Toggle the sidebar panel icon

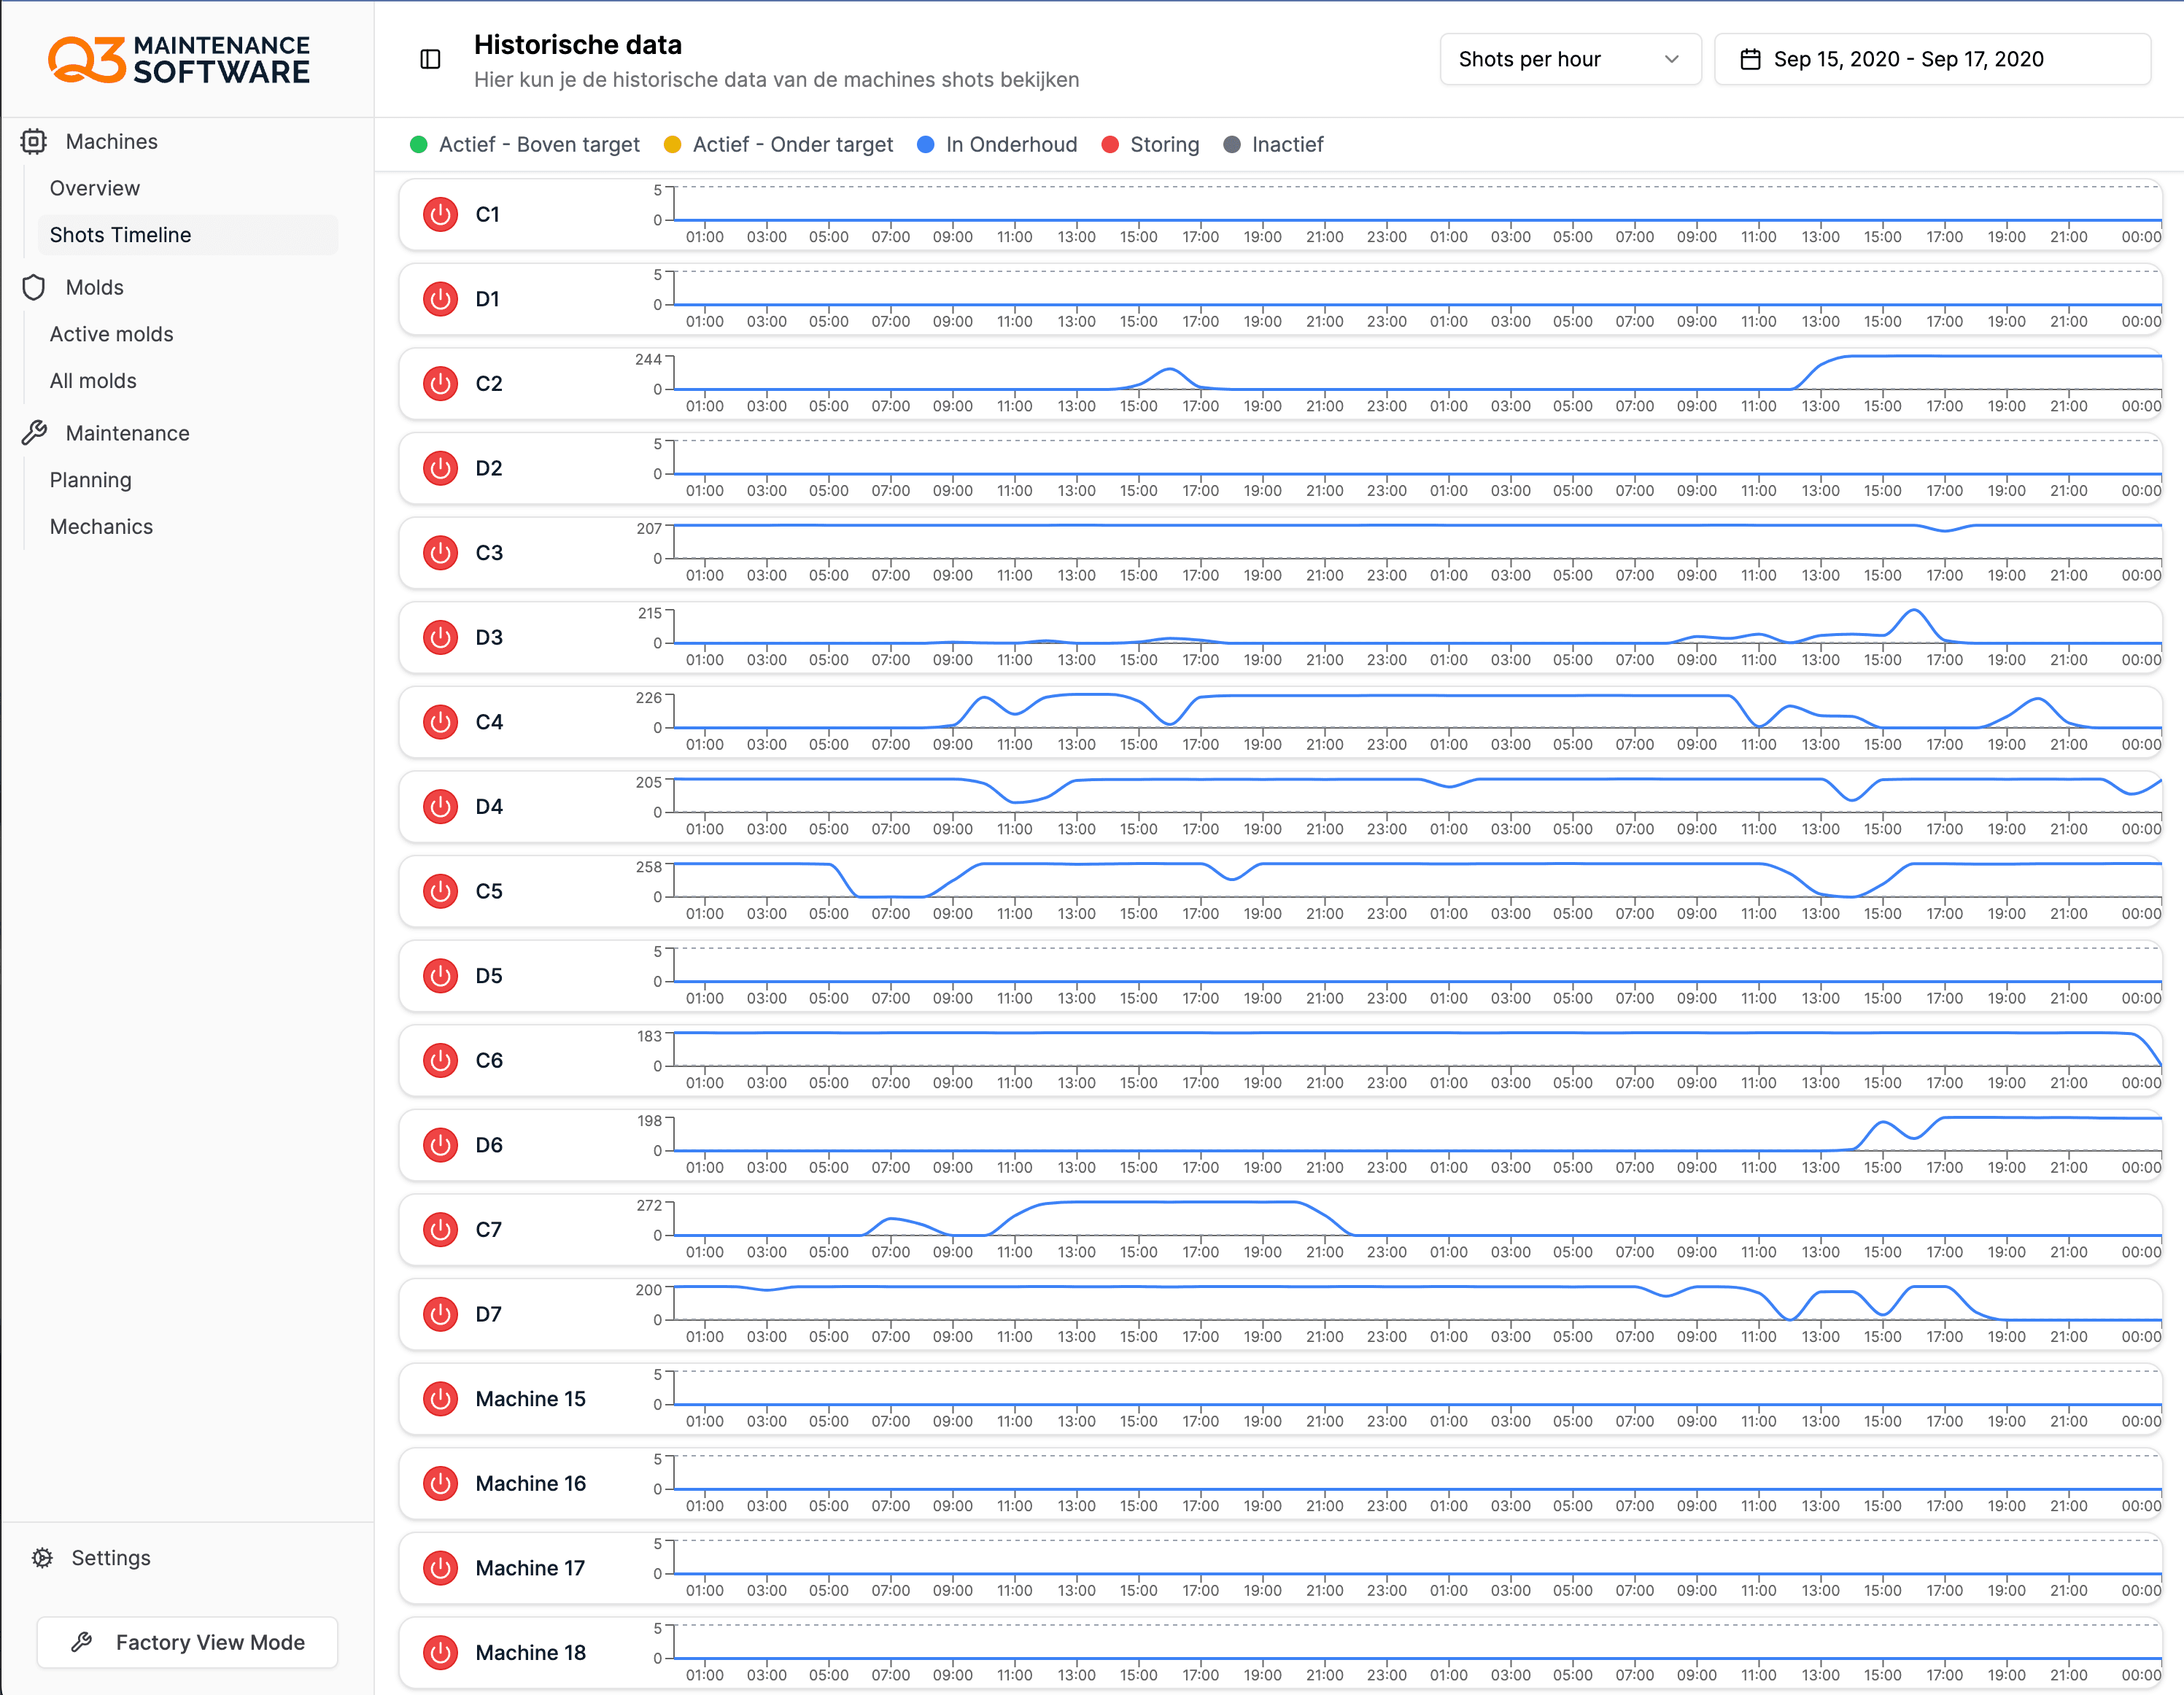coord(430,60)
